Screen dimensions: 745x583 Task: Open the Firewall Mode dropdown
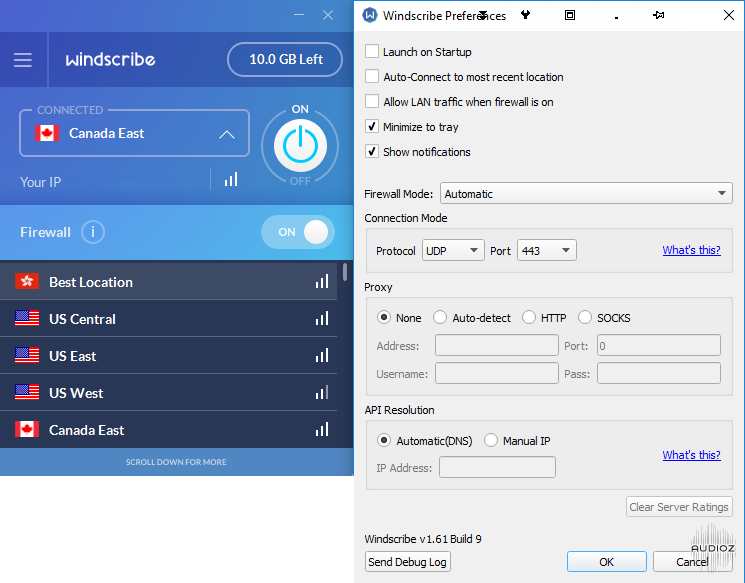[586, 193]
